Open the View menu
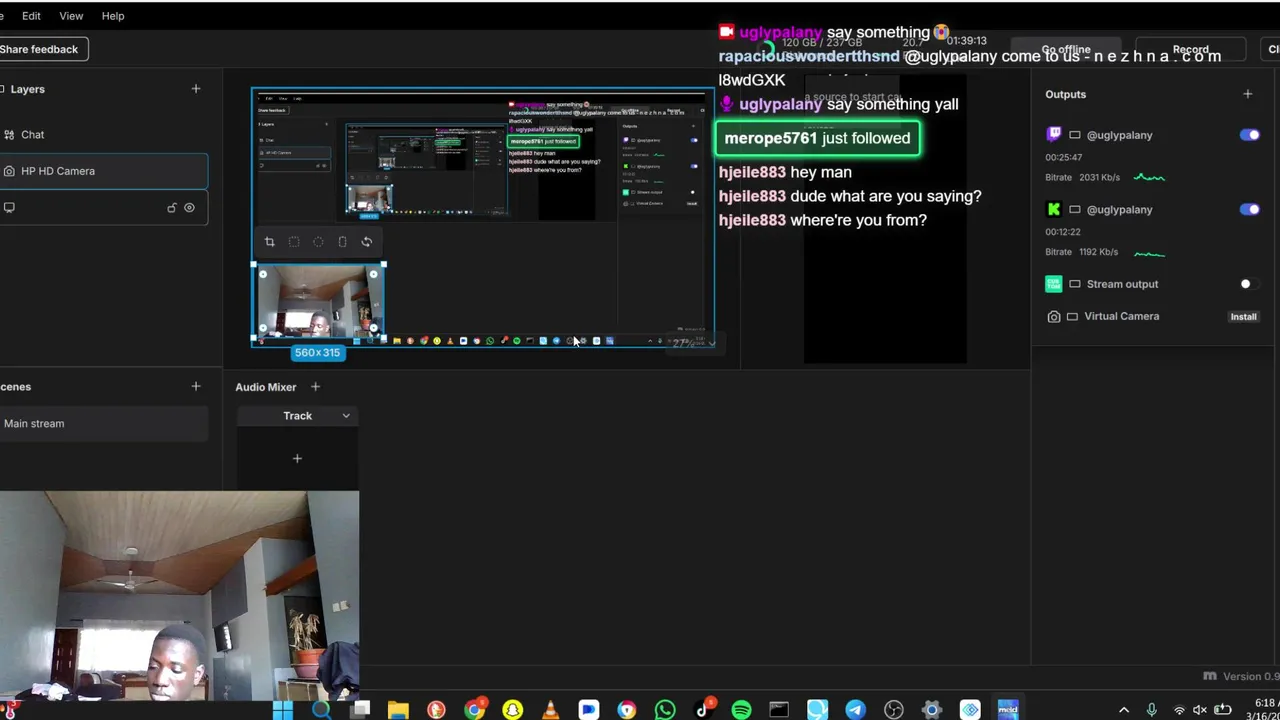The image size is (1280, 720). coord(71,16)
